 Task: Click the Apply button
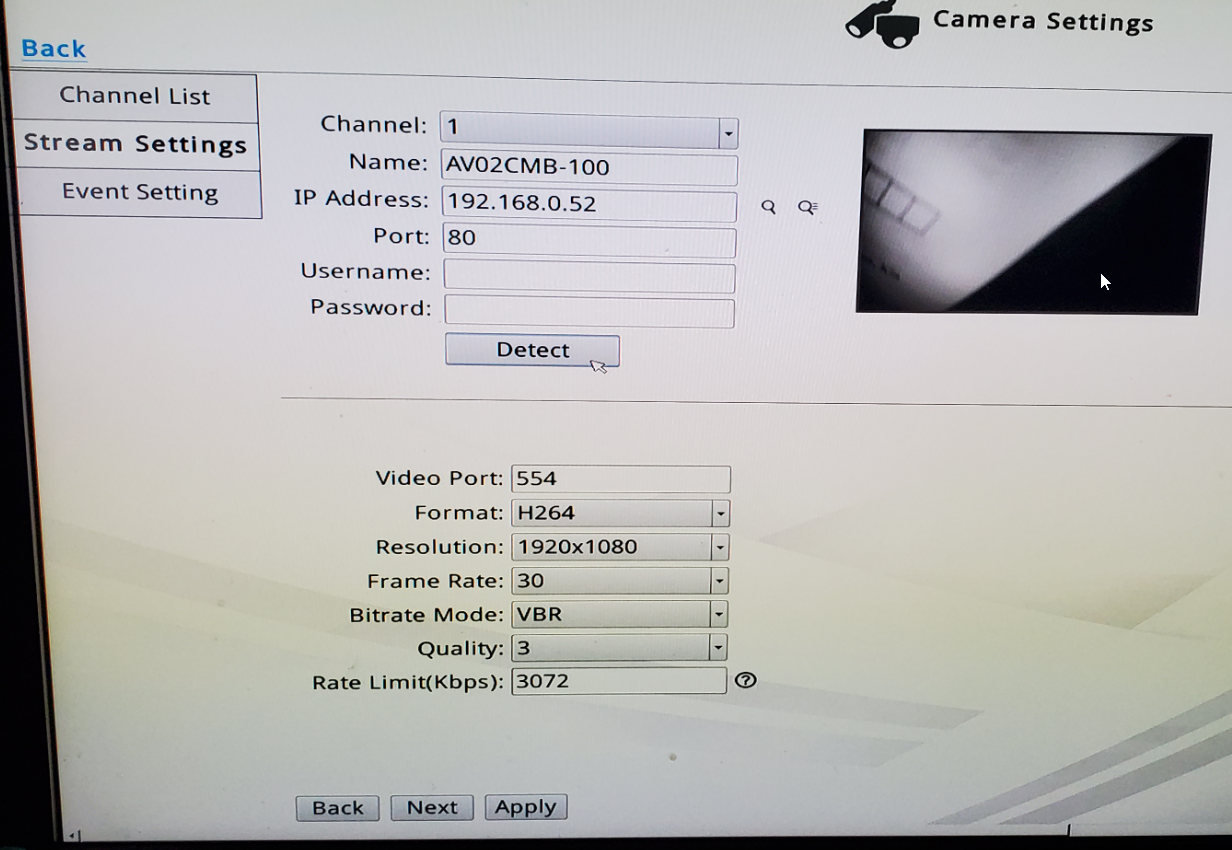point(526,807)
